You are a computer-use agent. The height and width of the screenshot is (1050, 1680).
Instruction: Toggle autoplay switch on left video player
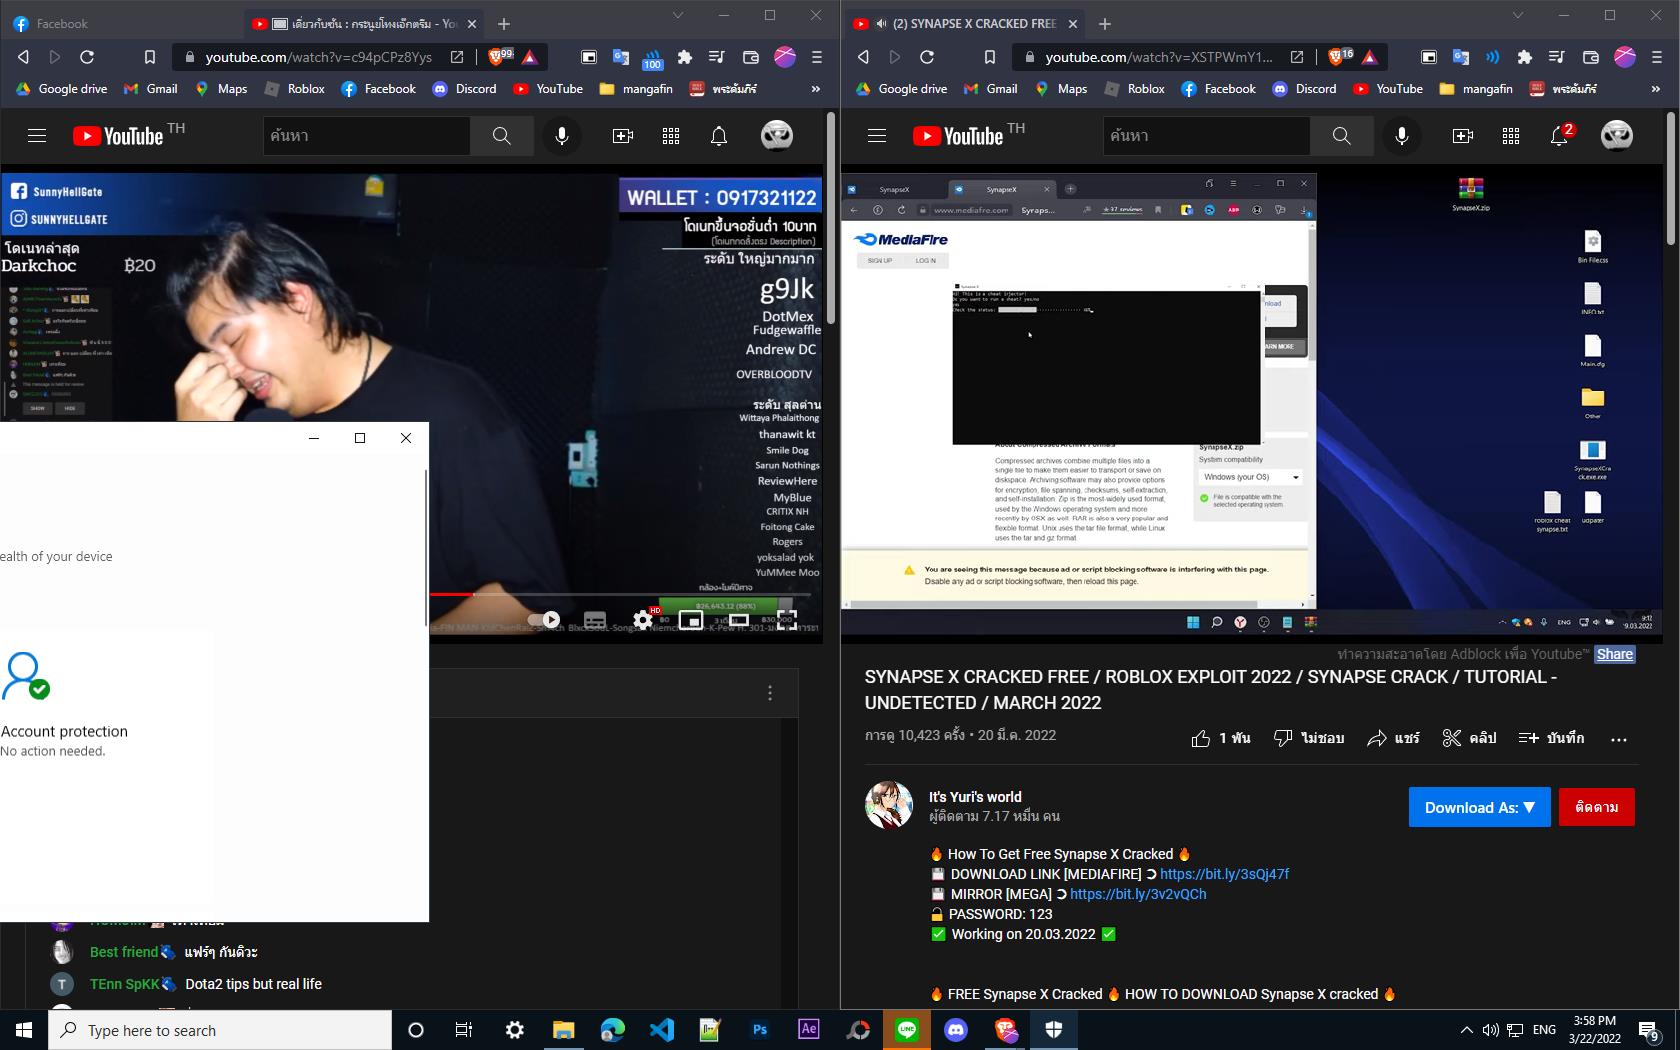tap(544, 620)
